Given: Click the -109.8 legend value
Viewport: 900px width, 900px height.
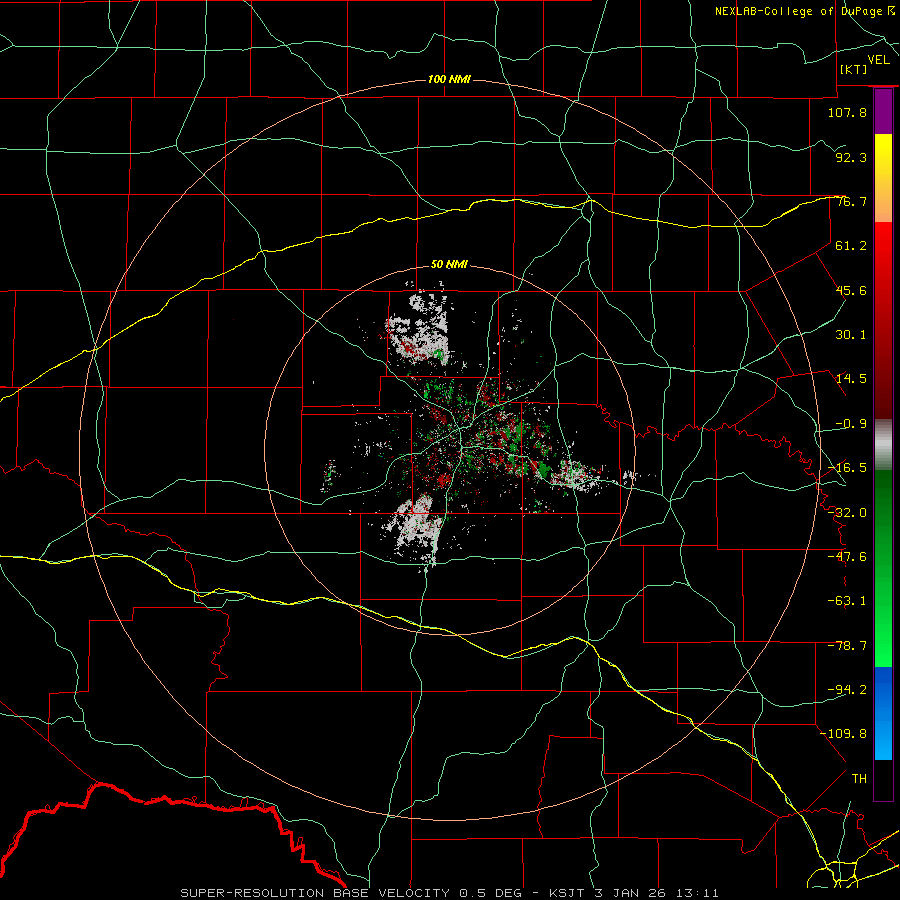Looking at the screenshot, I should pyautogui.click(x=843, y=734).
